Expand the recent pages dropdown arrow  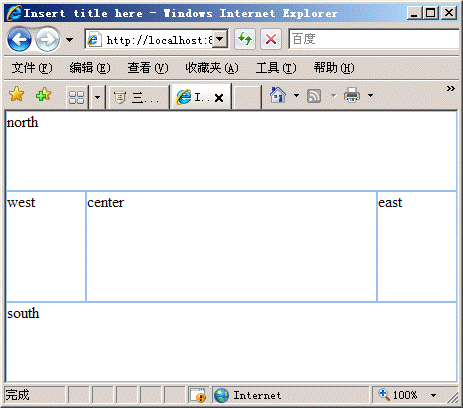(69, 40)
